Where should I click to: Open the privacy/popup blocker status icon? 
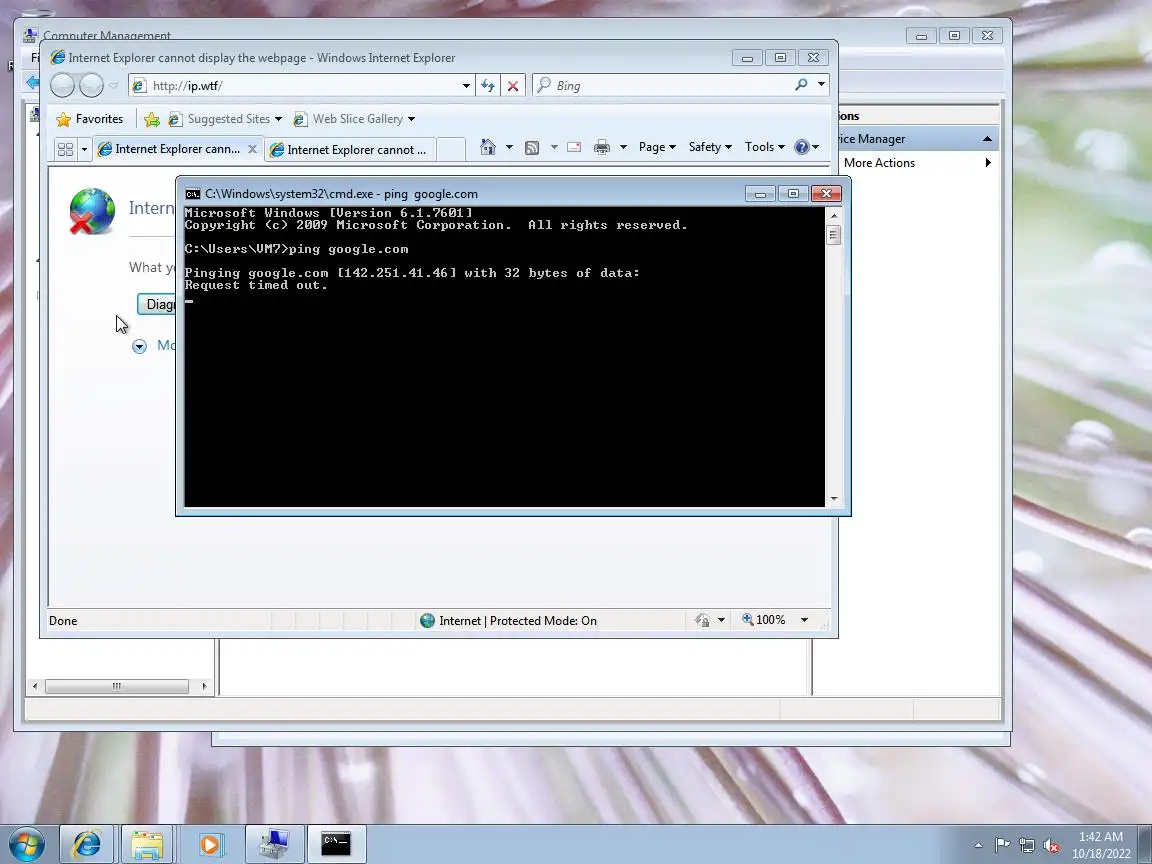coord(702,620)
